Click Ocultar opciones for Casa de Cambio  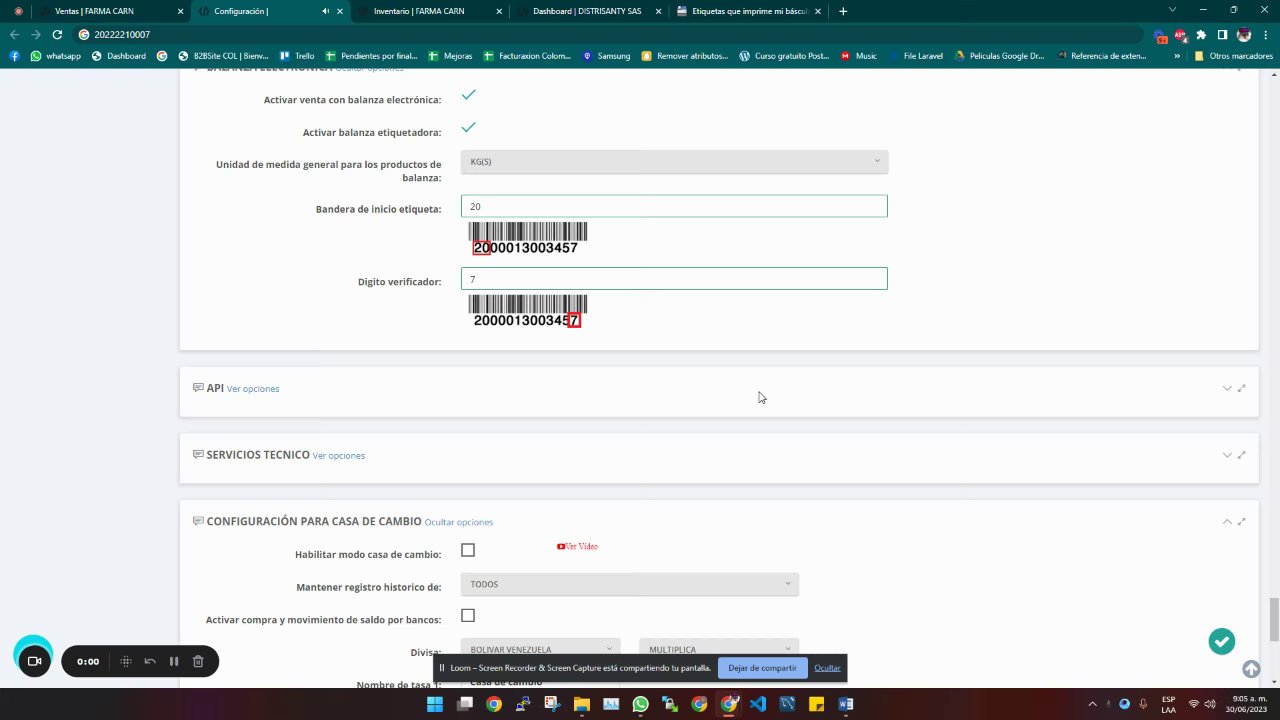459,522
